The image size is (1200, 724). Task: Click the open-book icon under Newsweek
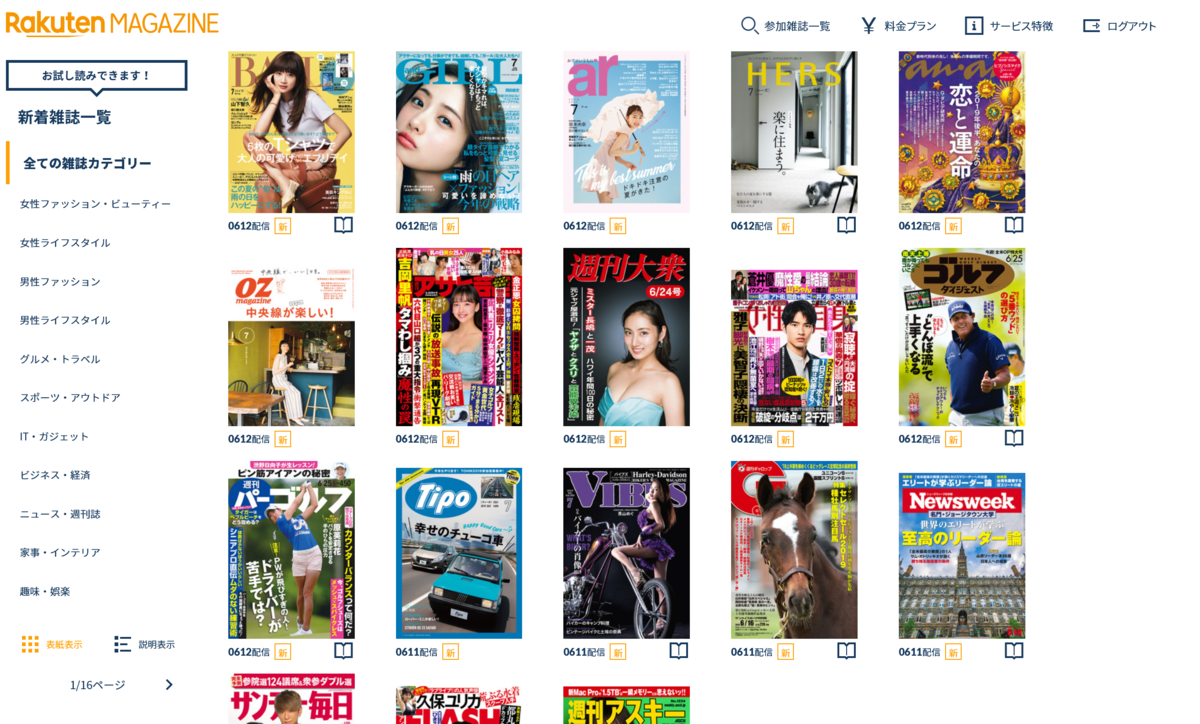[x=1014, y=651]
